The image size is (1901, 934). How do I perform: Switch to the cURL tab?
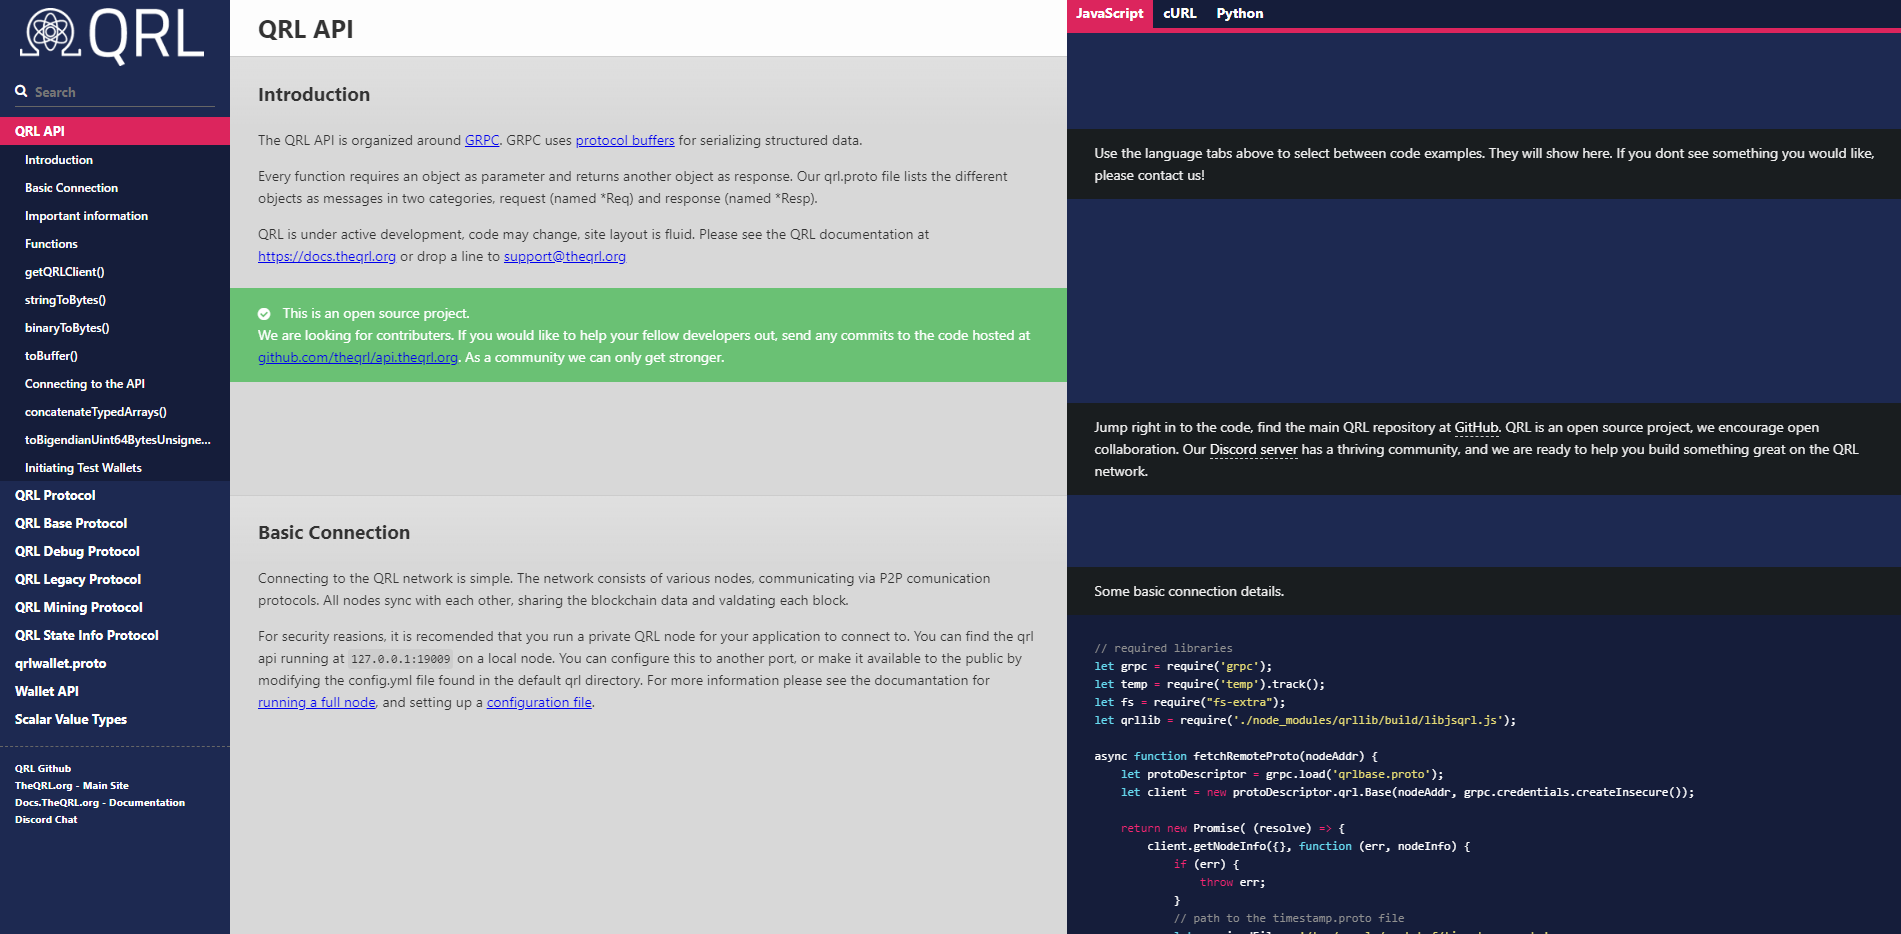click(x=1179, y=14)
